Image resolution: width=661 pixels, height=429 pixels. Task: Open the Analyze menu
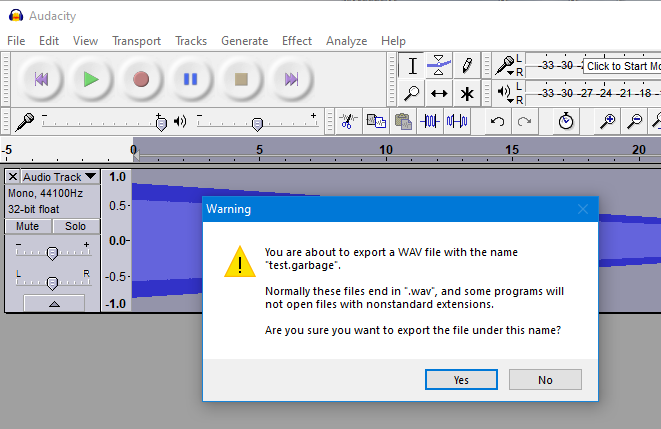tap(347, 41)
